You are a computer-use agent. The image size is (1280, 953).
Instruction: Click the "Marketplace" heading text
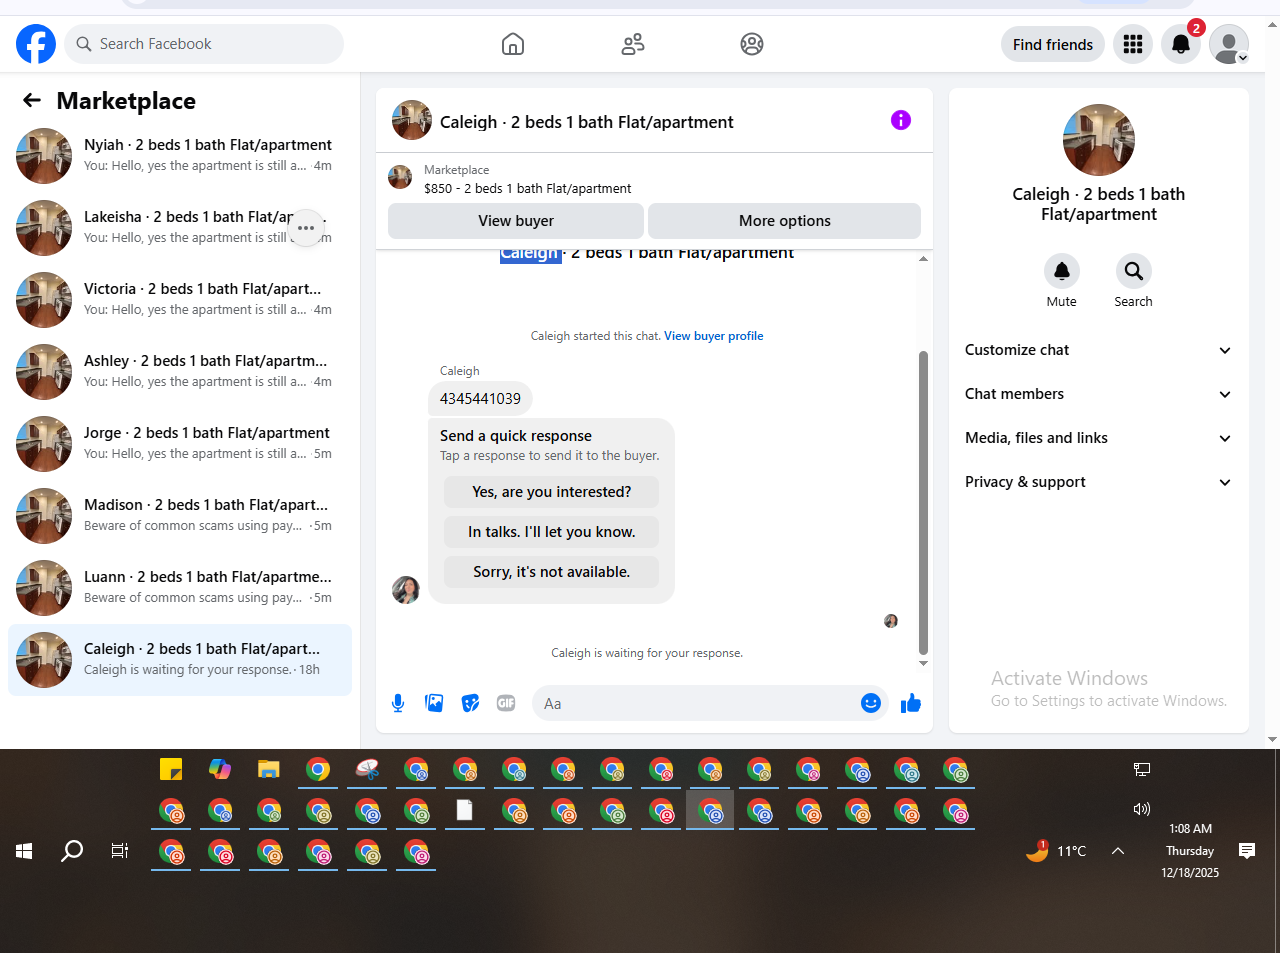[x=126, y=101]
